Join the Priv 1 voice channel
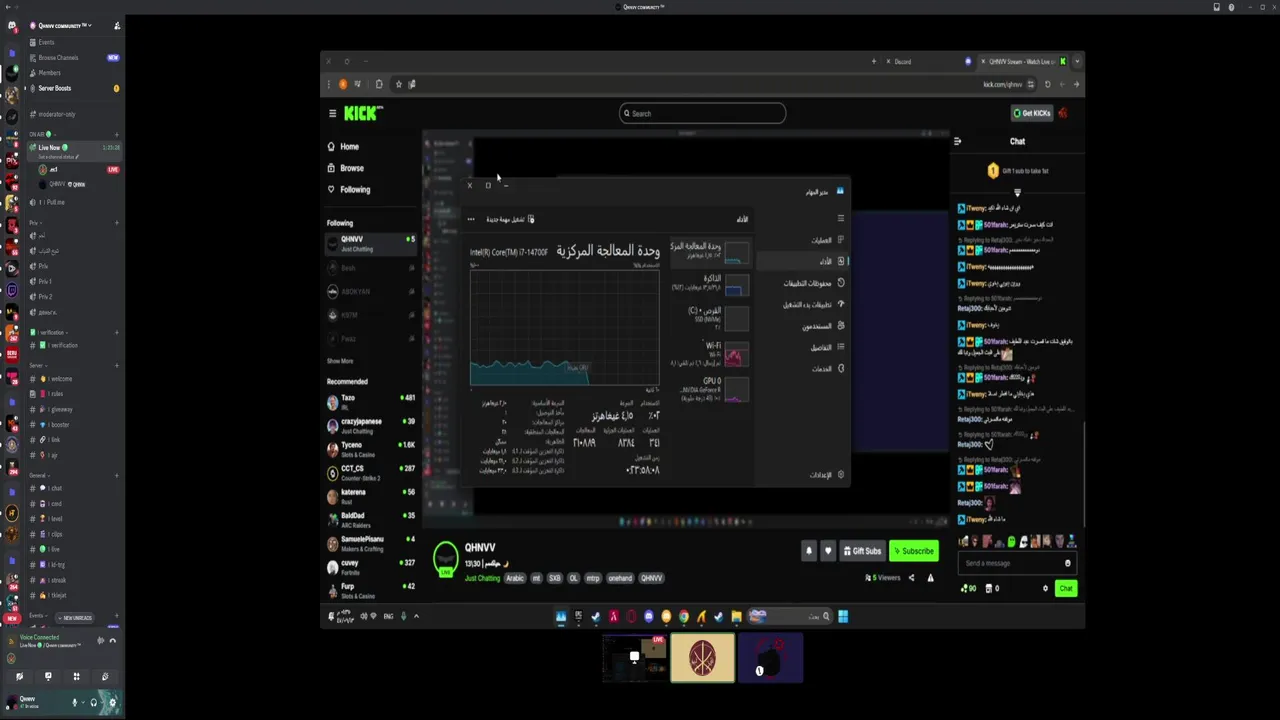 [x=72, y=281]
